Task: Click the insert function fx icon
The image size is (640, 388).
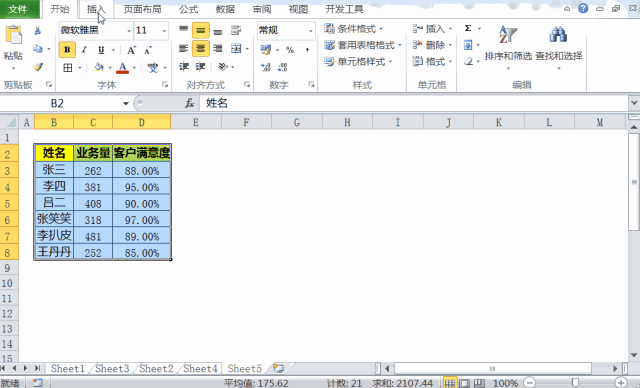Action: click(x=190, y=103)
